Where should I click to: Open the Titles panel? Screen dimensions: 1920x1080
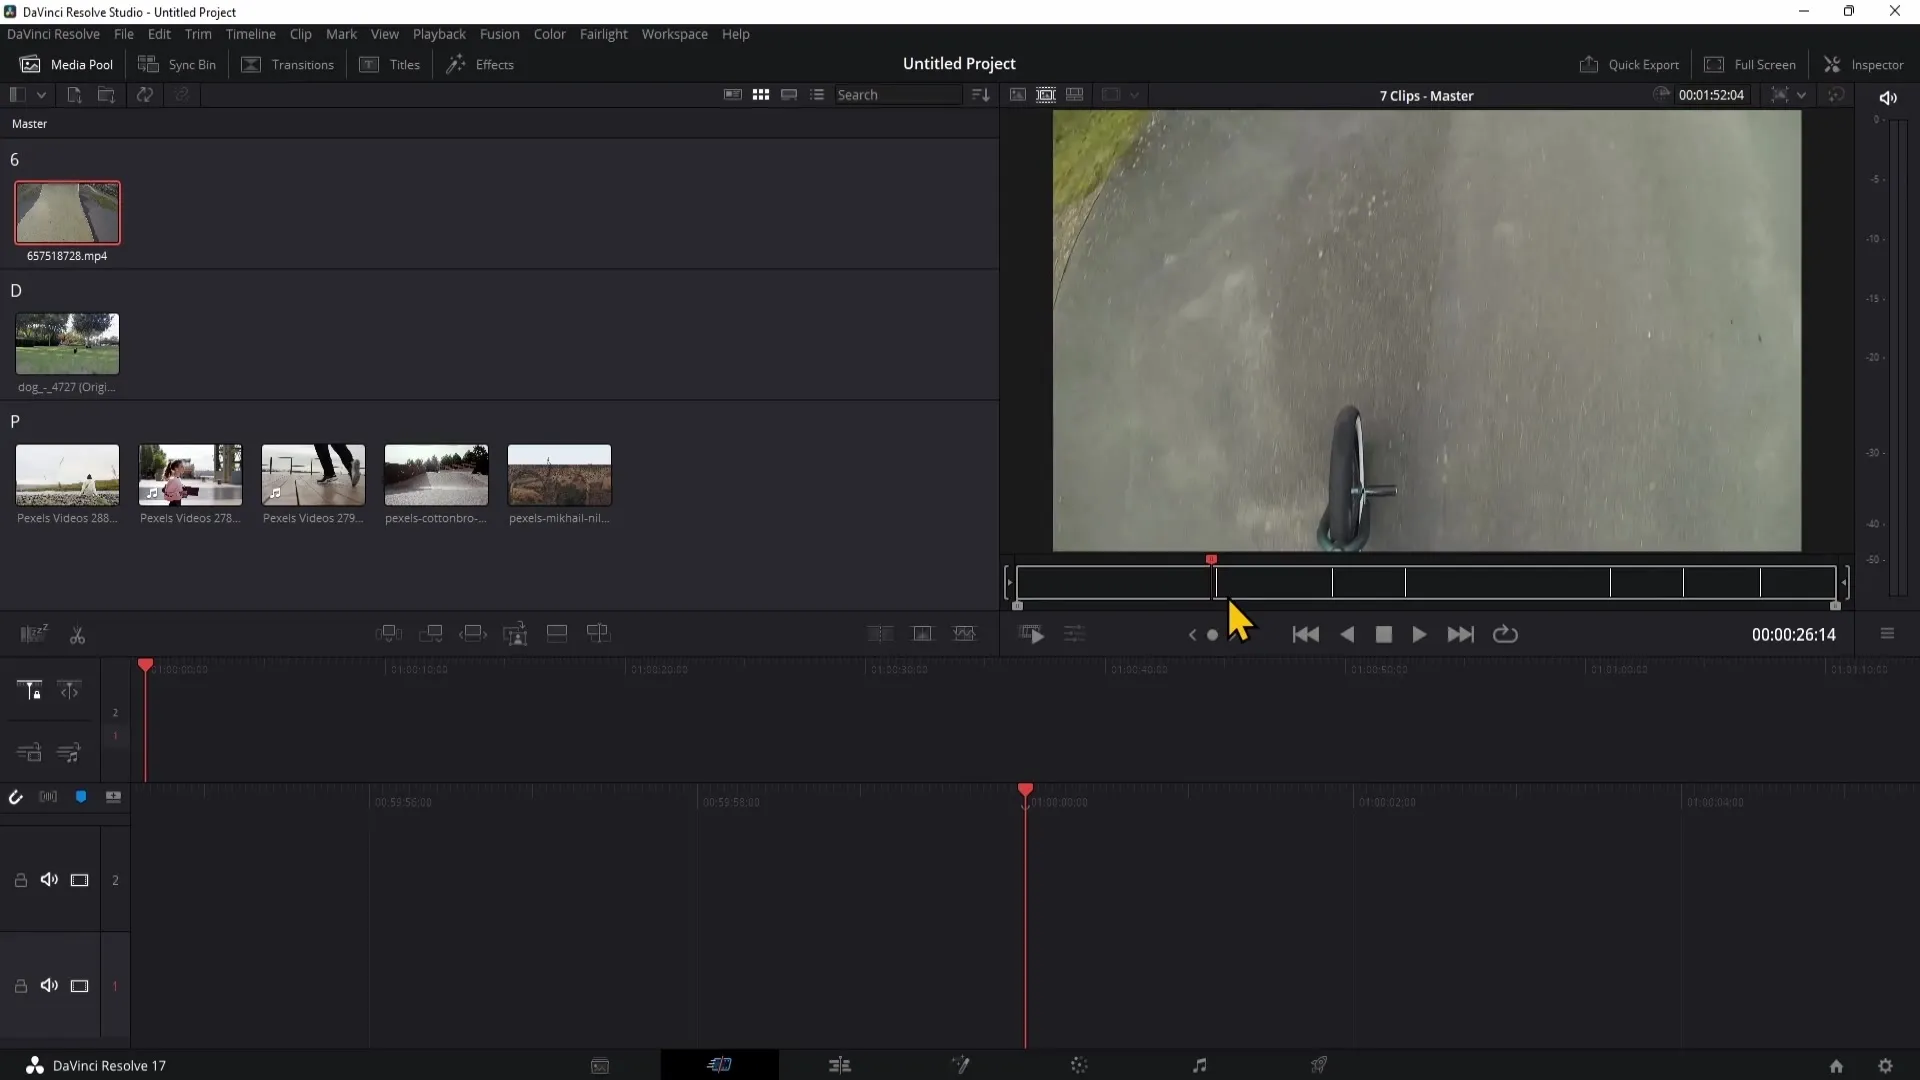click(390, 65)
